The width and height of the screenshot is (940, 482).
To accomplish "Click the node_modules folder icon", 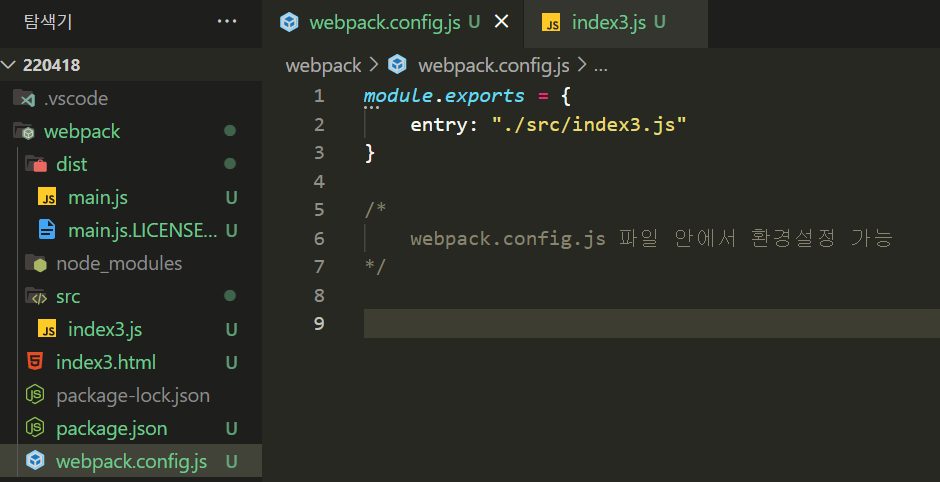I will coord(36,263).
